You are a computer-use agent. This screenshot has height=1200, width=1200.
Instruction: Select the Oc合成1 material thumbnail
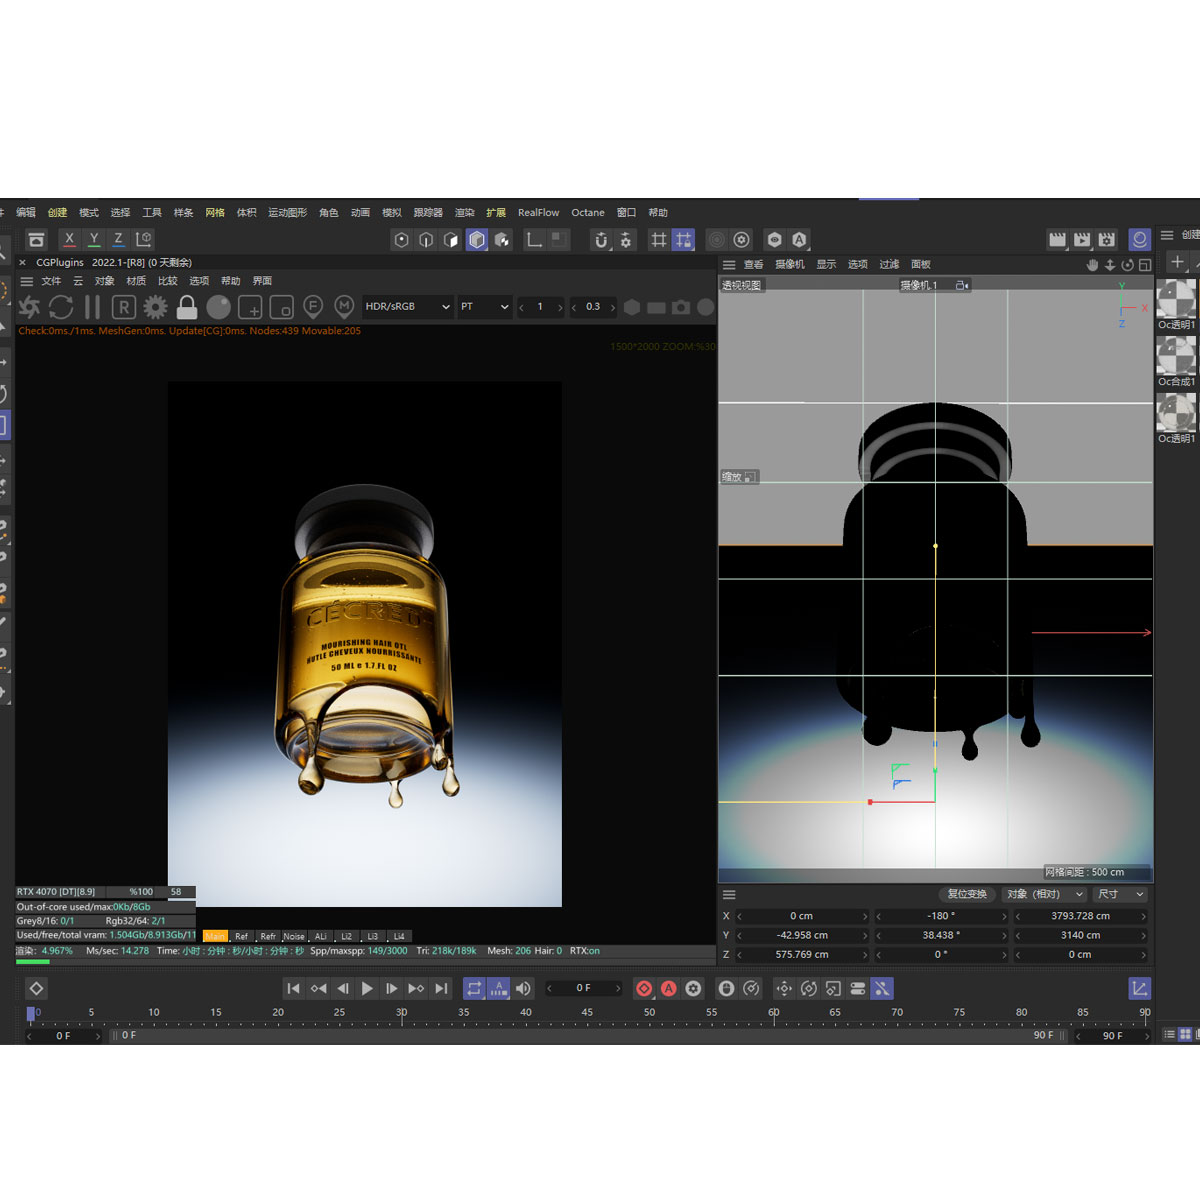click(1176, 356)
